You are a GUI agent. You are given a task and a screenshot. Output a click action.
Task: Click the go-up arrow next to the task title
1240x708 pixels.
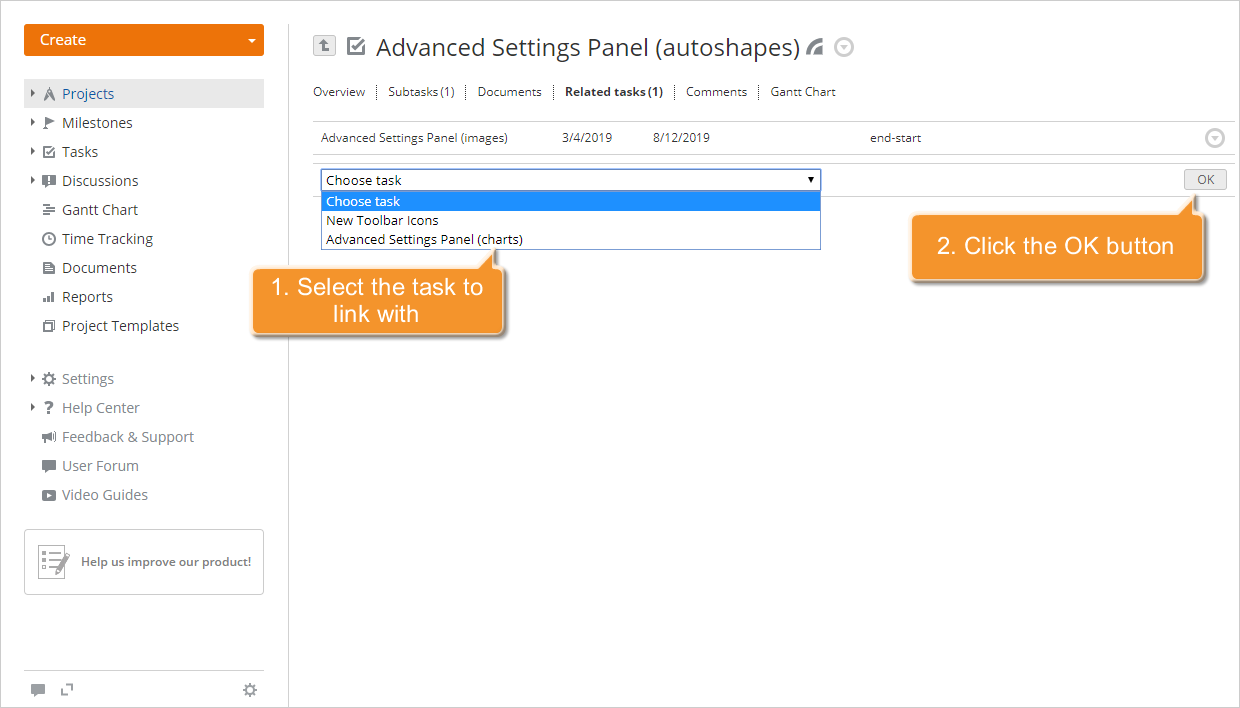coord(324,46)
